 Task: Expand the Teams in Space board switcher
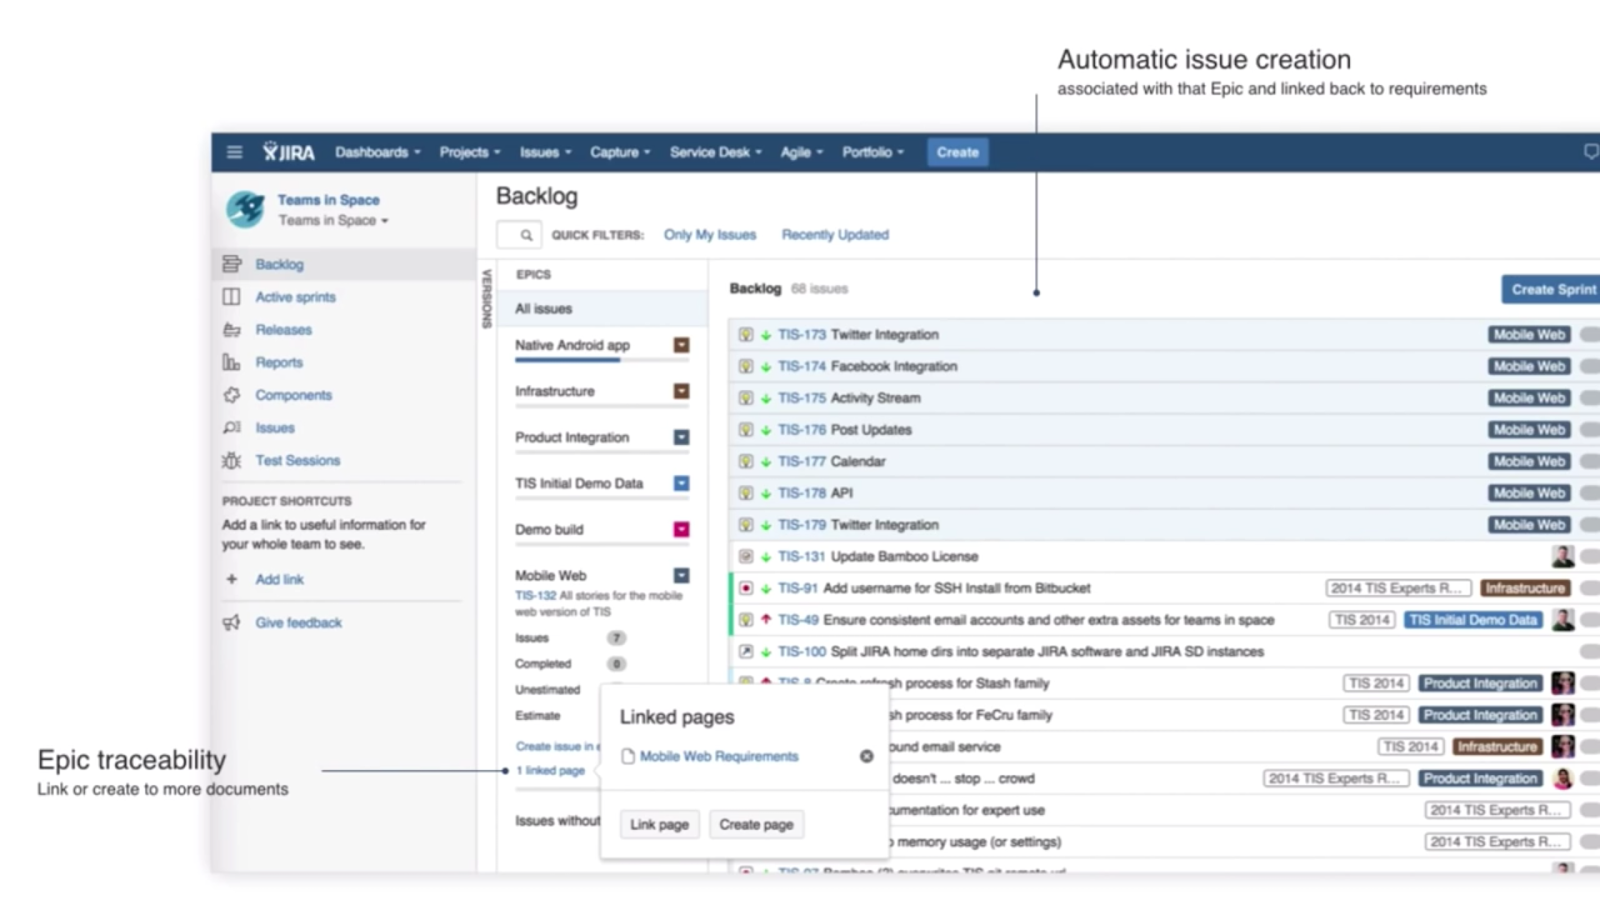point(333,221)
